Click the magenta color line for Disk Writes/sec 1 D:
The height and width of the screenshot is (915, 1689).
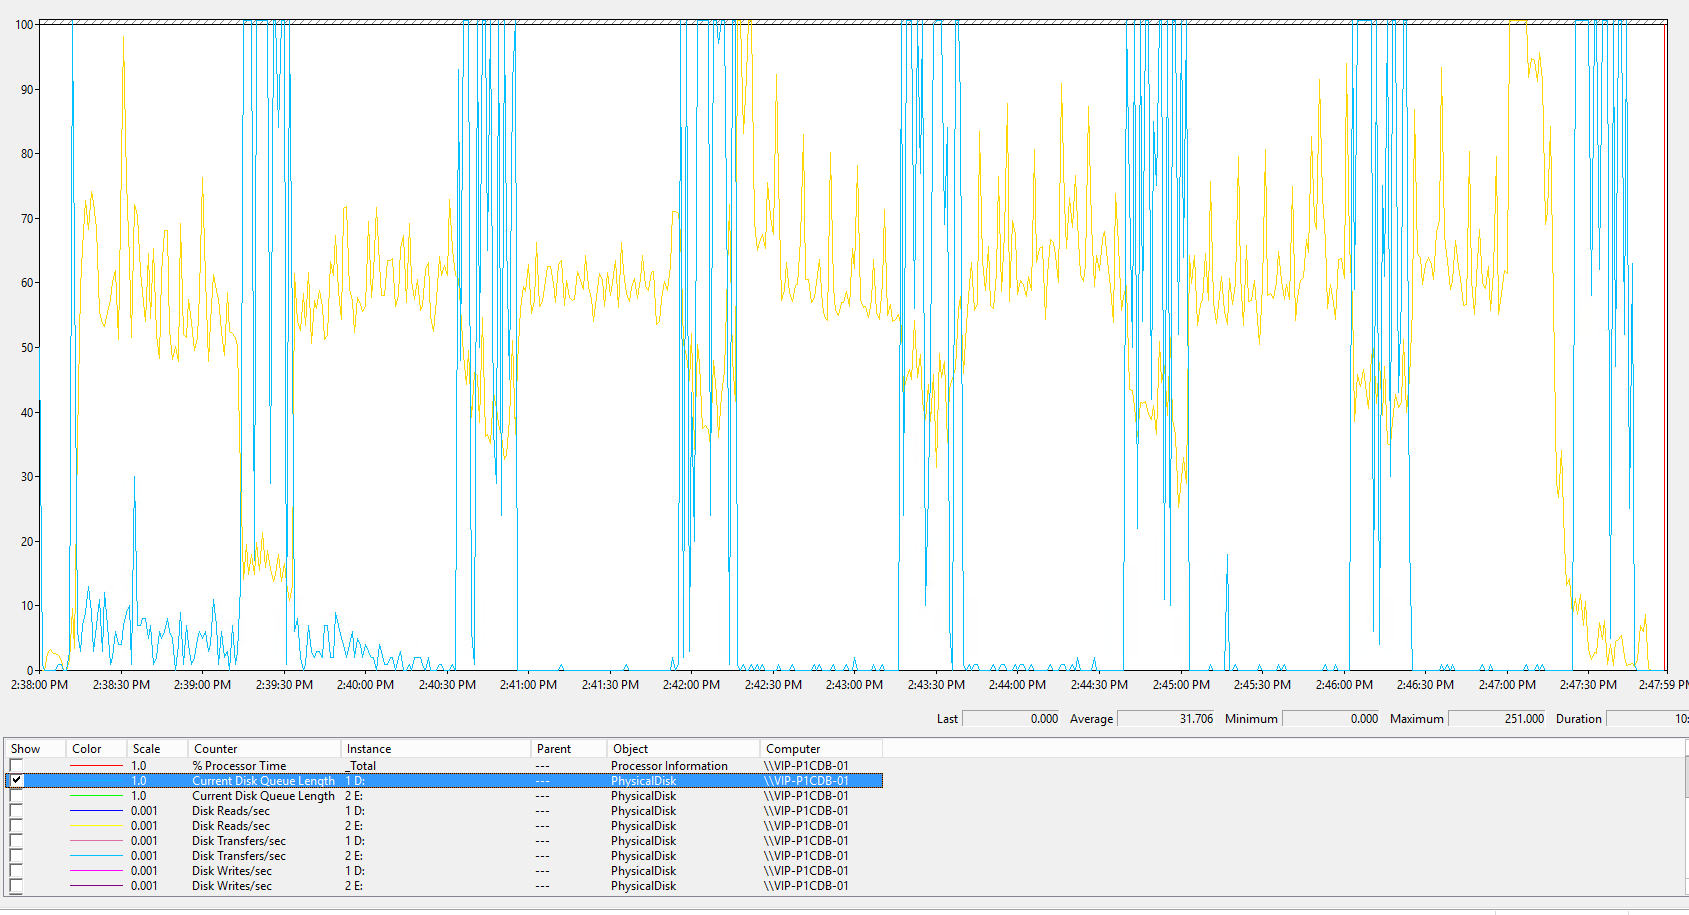[96, 871]
